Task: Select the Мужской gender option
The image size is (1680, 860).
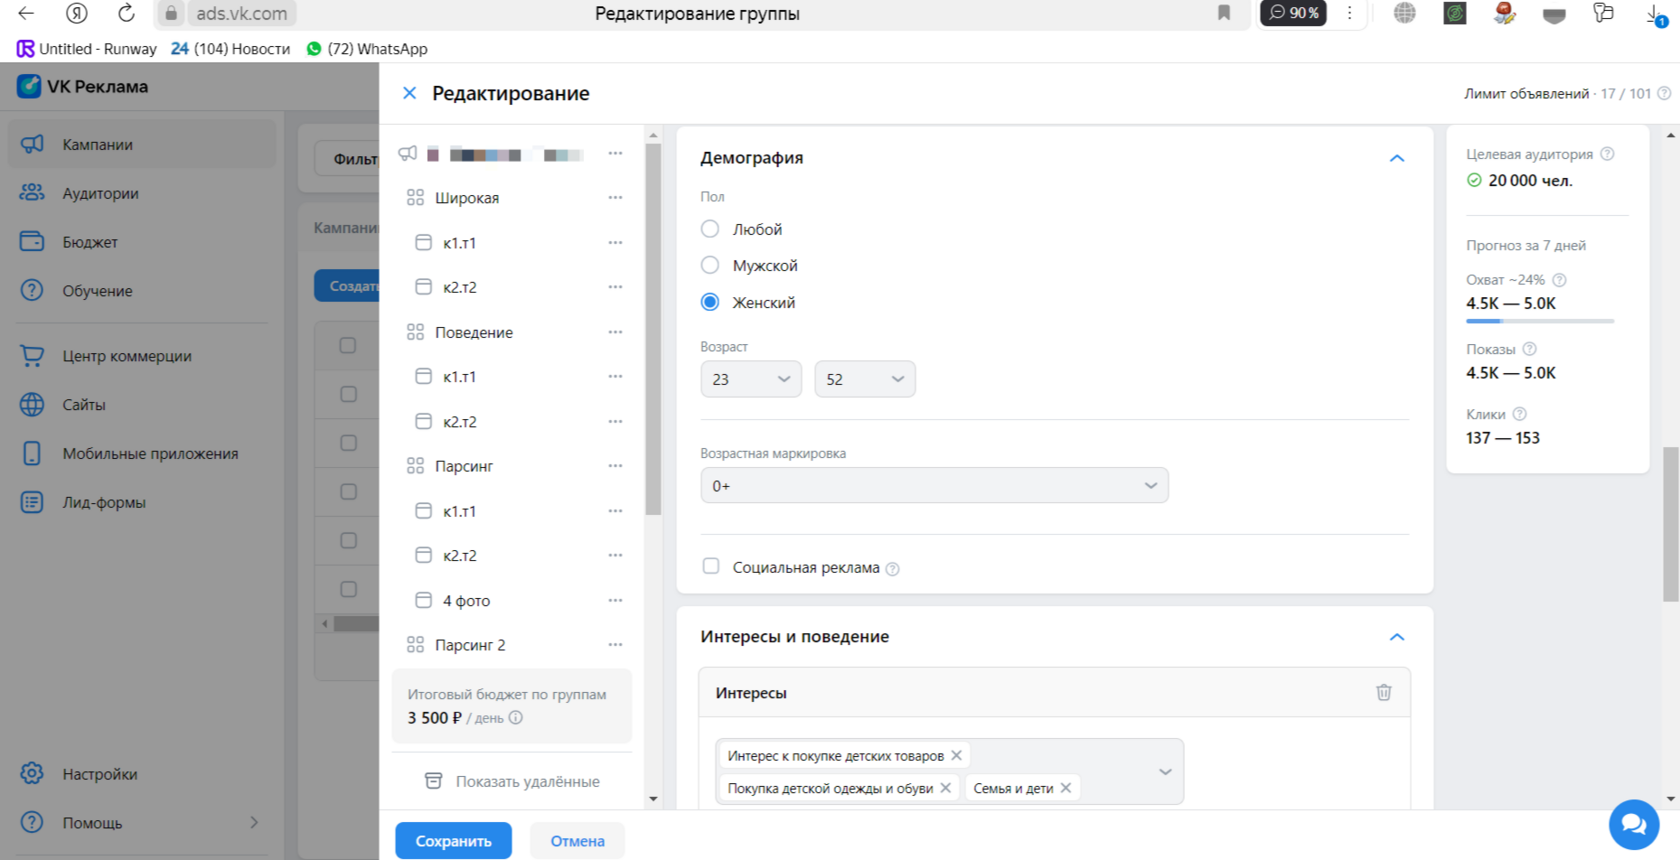Action: [x=710, y=265]
